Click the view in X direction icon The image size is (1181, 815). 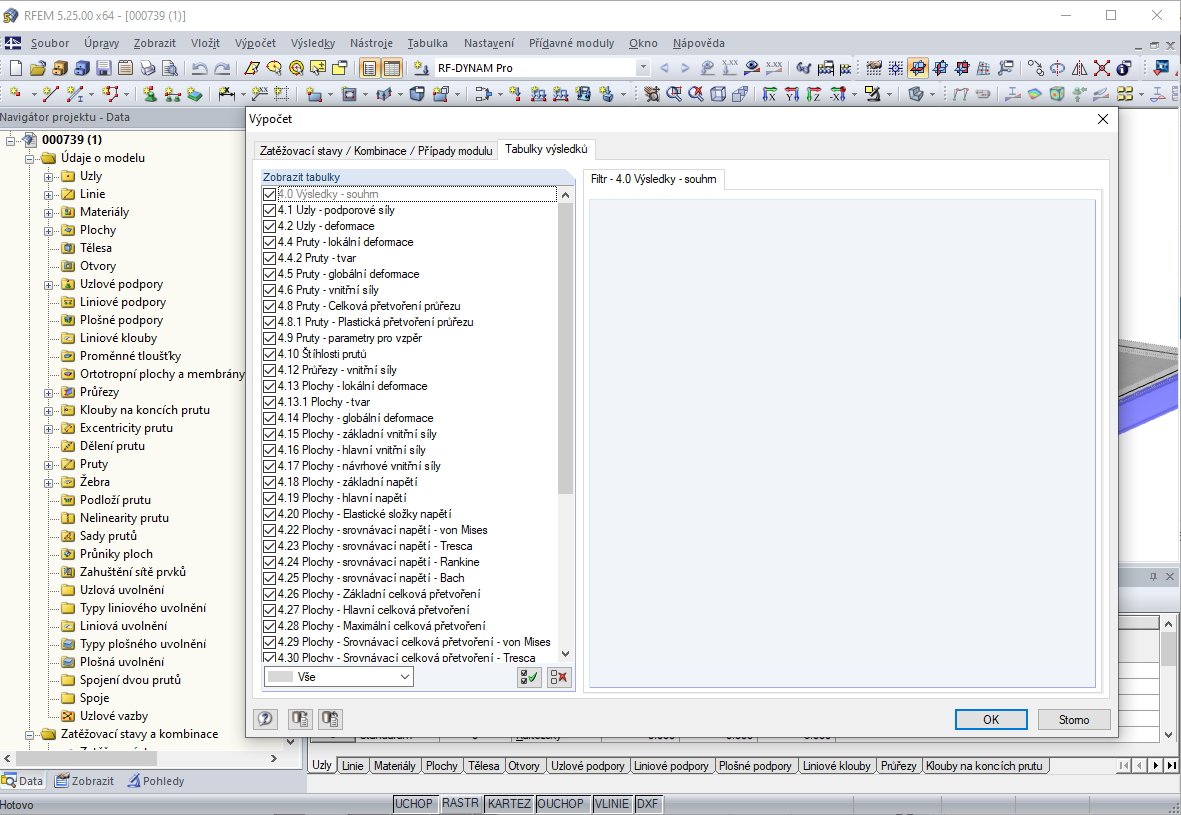[769, 94]
